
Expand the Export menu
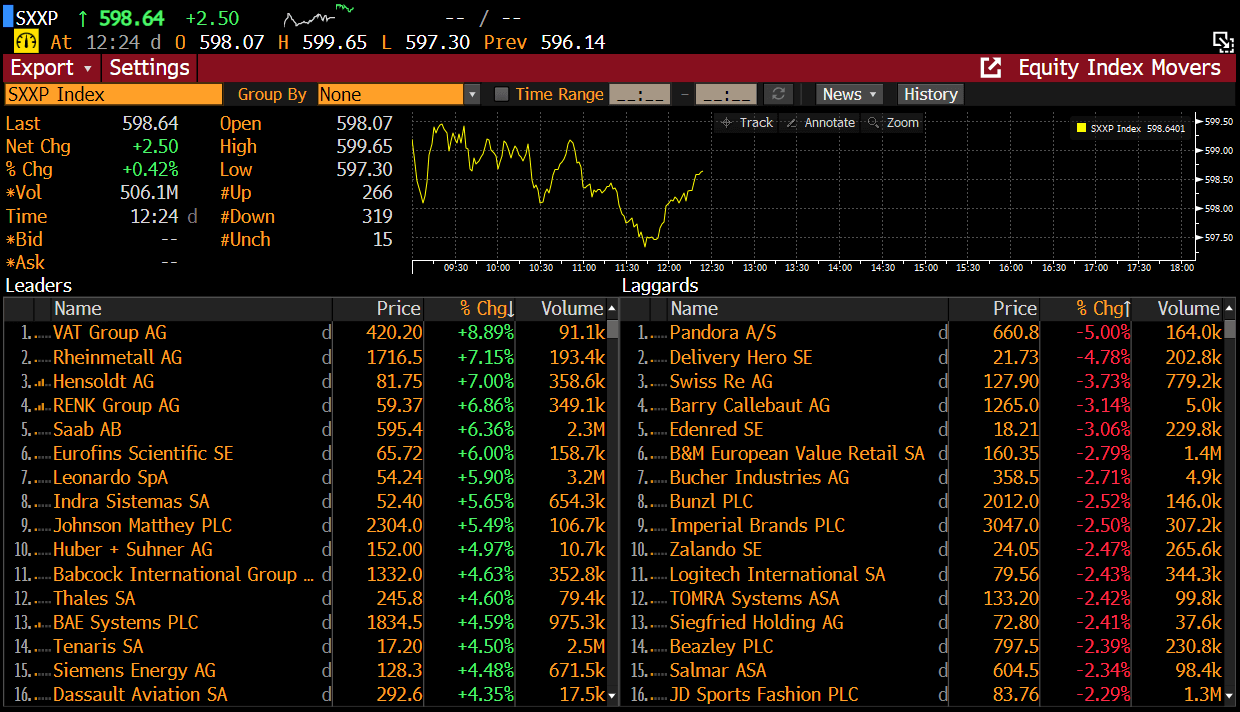tap(51, 68)
